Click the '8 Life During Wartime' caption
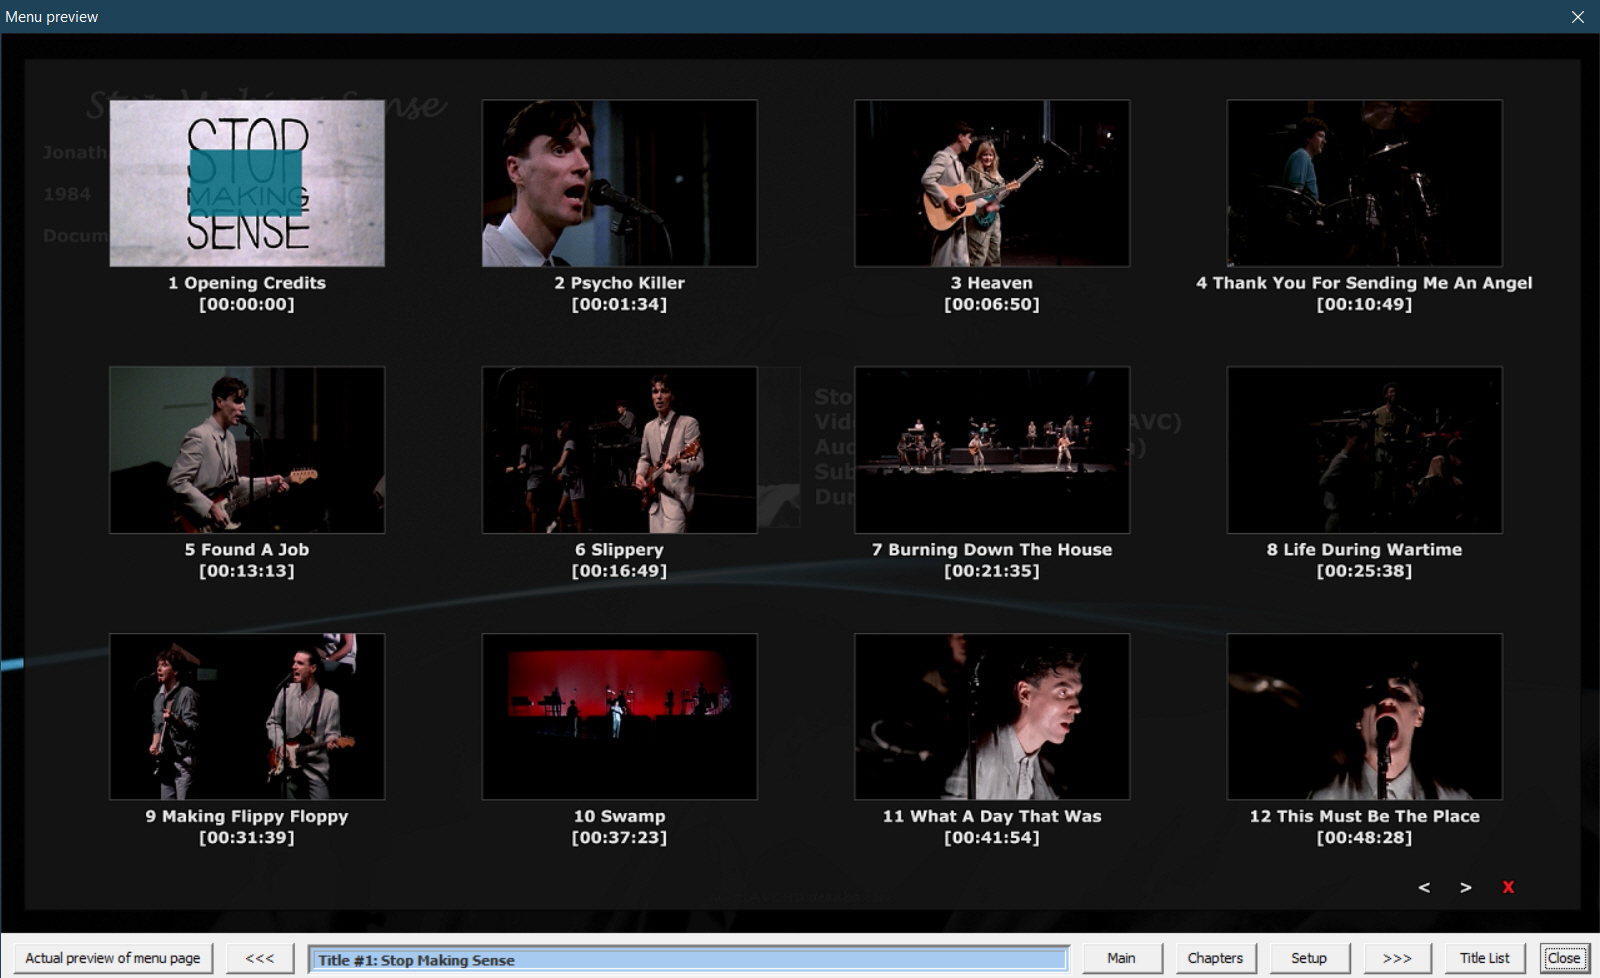 click(1364, 550)
